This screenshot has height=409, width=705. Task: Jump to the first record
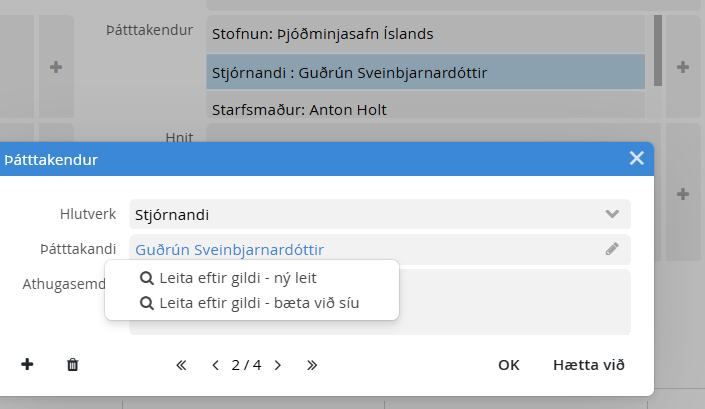coord(181,365)
